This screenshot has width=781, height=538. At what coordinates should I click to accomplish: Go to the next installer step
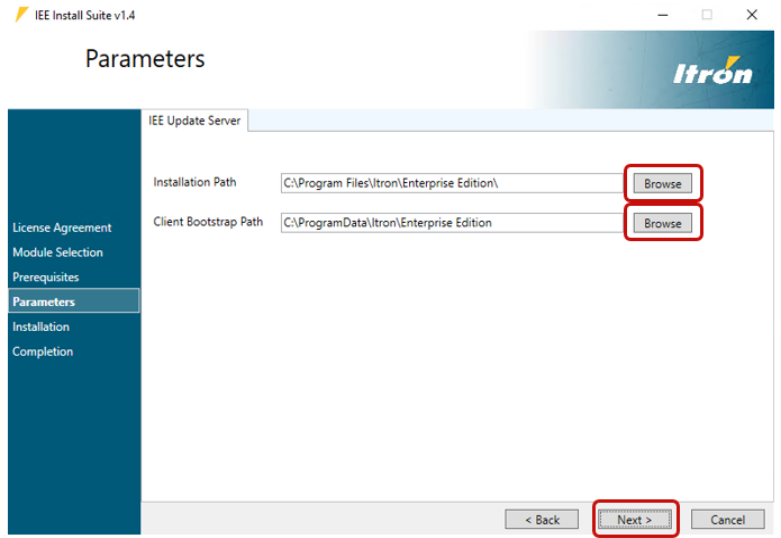tap(635, 520)
